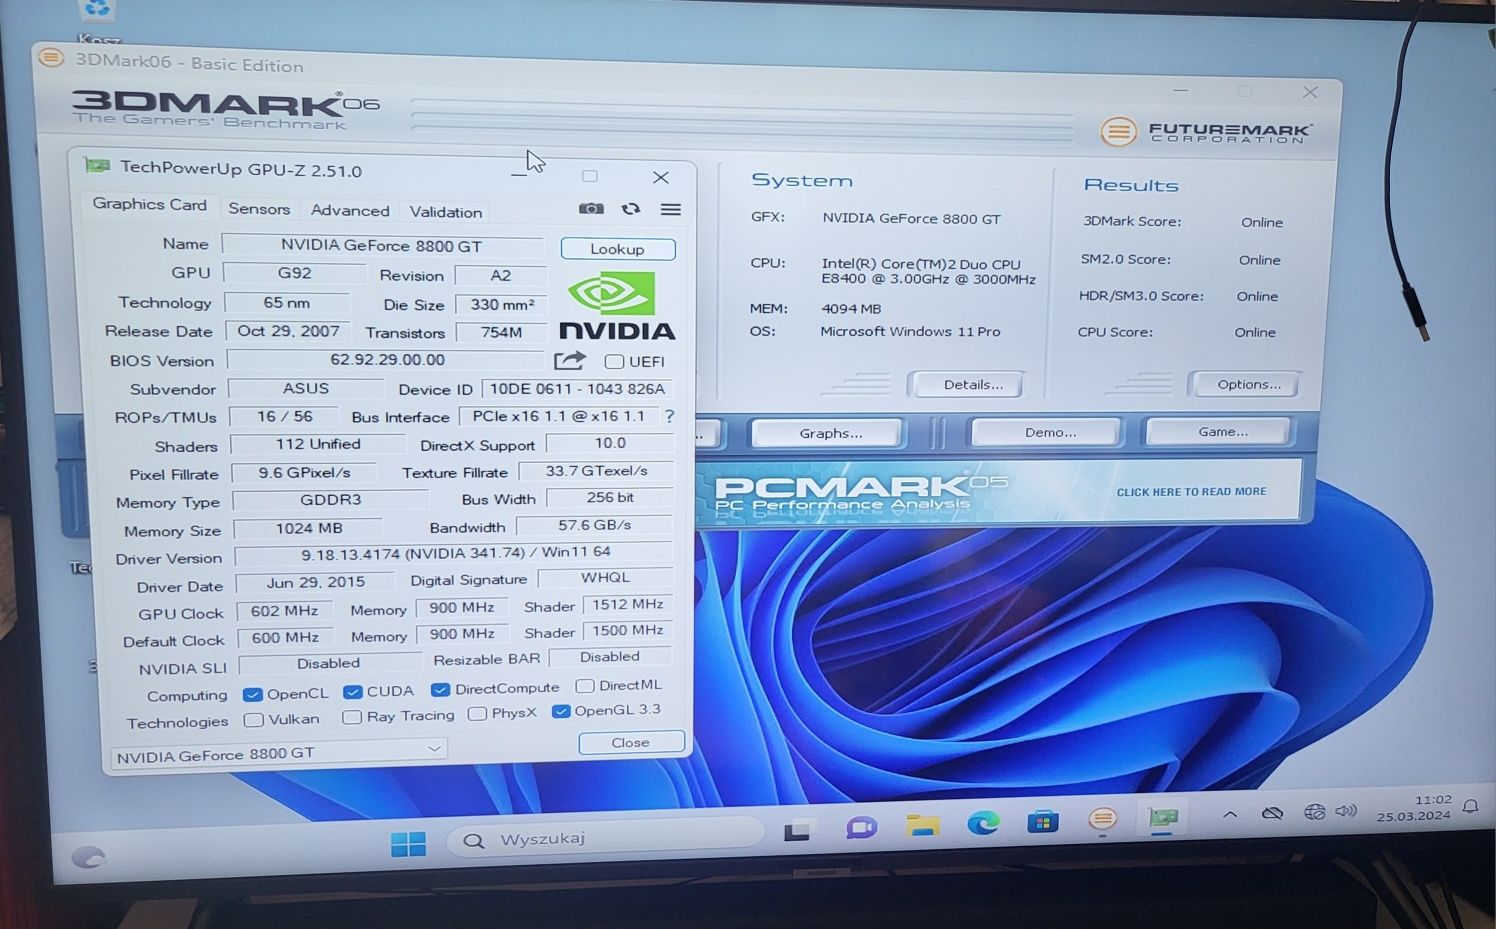Viewport: 1496px width, 929px height.
Task: Take GPU-Z screenshot with camera icon
Action: coord(591,208)
